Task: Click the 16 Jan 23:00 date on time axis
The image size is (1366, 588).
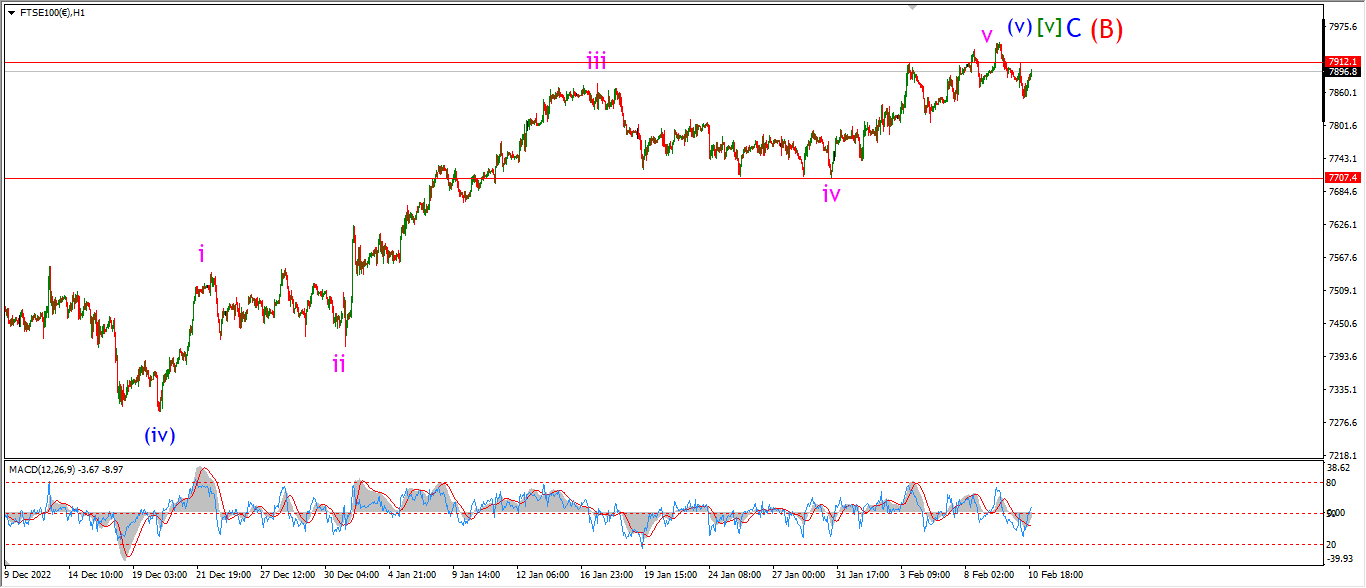Action: click(x=605, y=575)
